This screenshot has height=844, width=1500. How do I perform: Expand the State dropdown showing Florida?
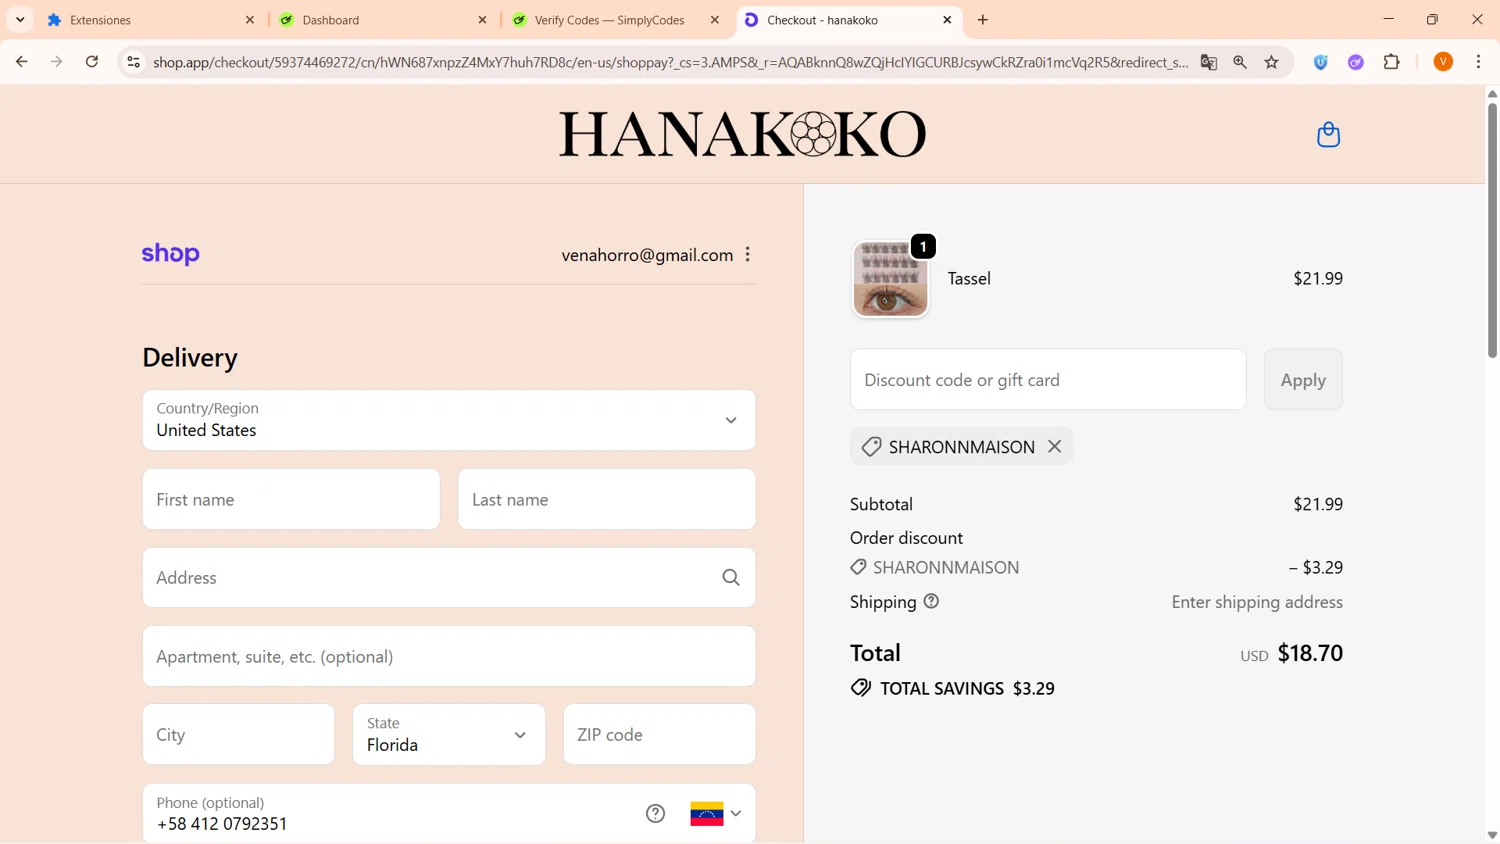pyautogui.click(x=449, y=735)
